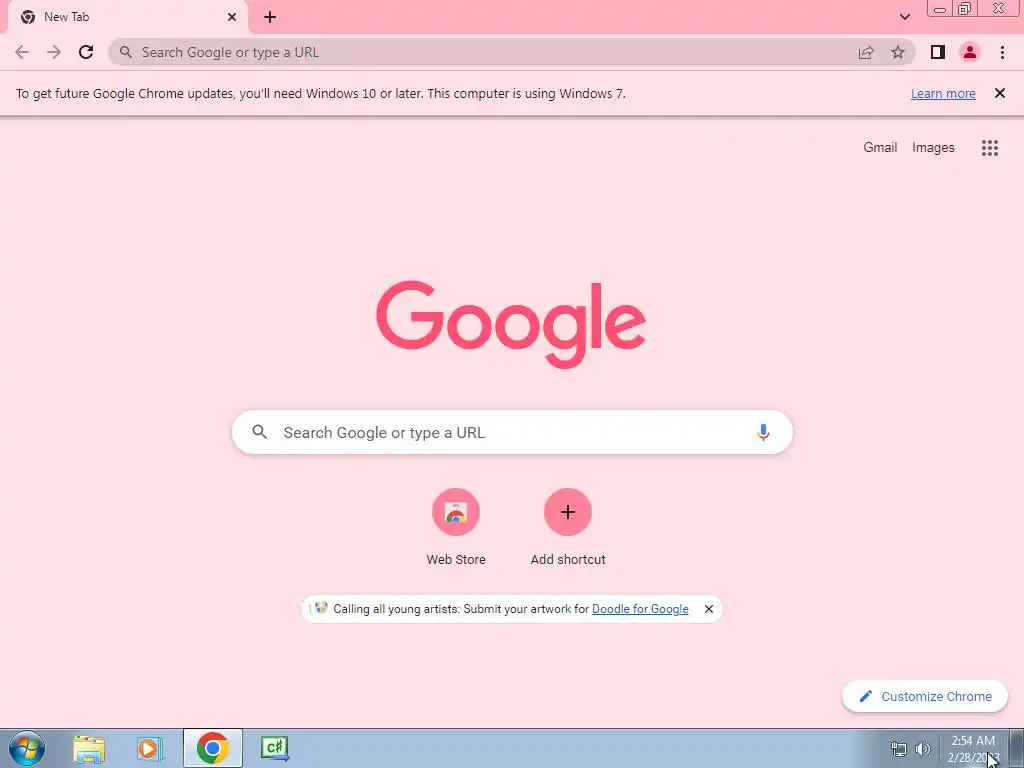Screen dimensions: 1024x768
Task: Expand the tab search dropdown arrow
Action: point(904,17)
